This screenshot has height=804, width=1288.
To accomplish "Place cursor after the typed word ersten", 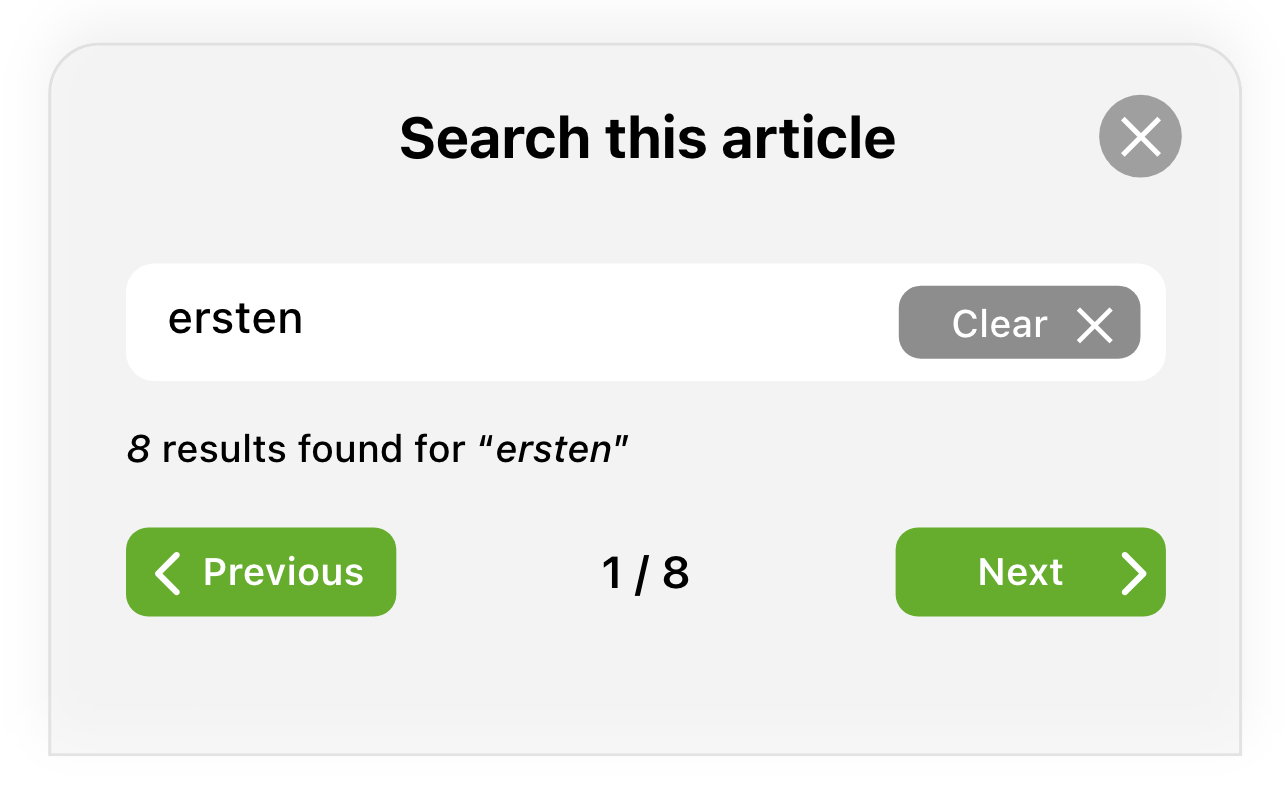I will 304,319.
